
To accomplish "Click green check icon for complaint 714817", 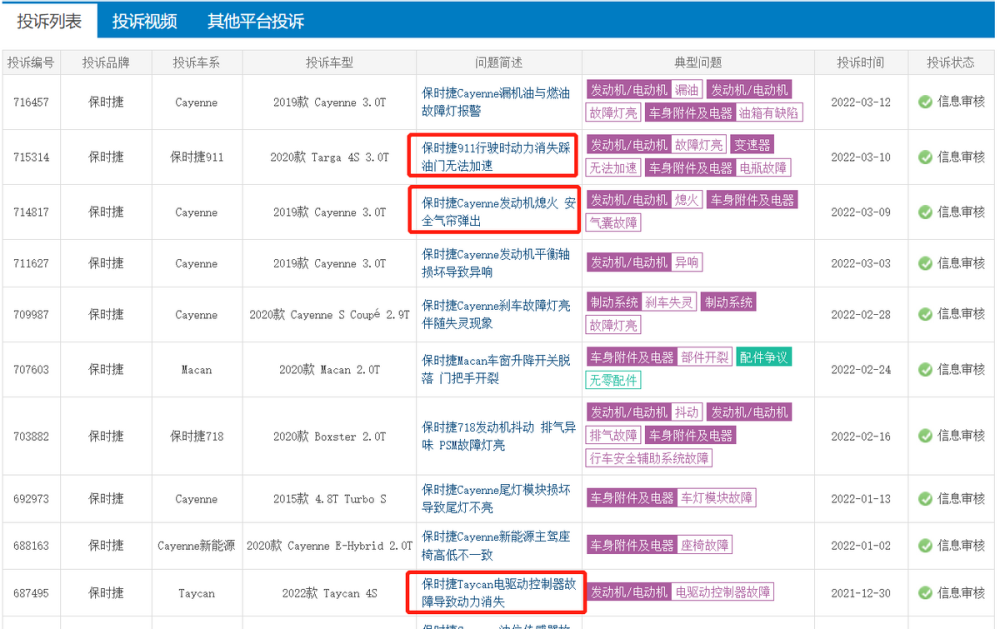I will coord(925,212).
